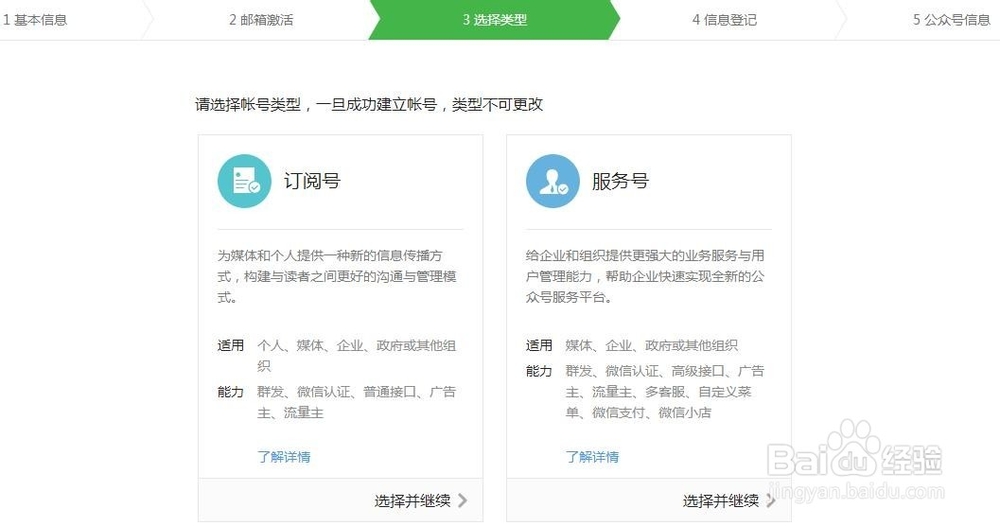Viewport: 1000px width, 526px height.
Task: Choose 选择并继续 for 订阅号
Action: tap(412, 500)
